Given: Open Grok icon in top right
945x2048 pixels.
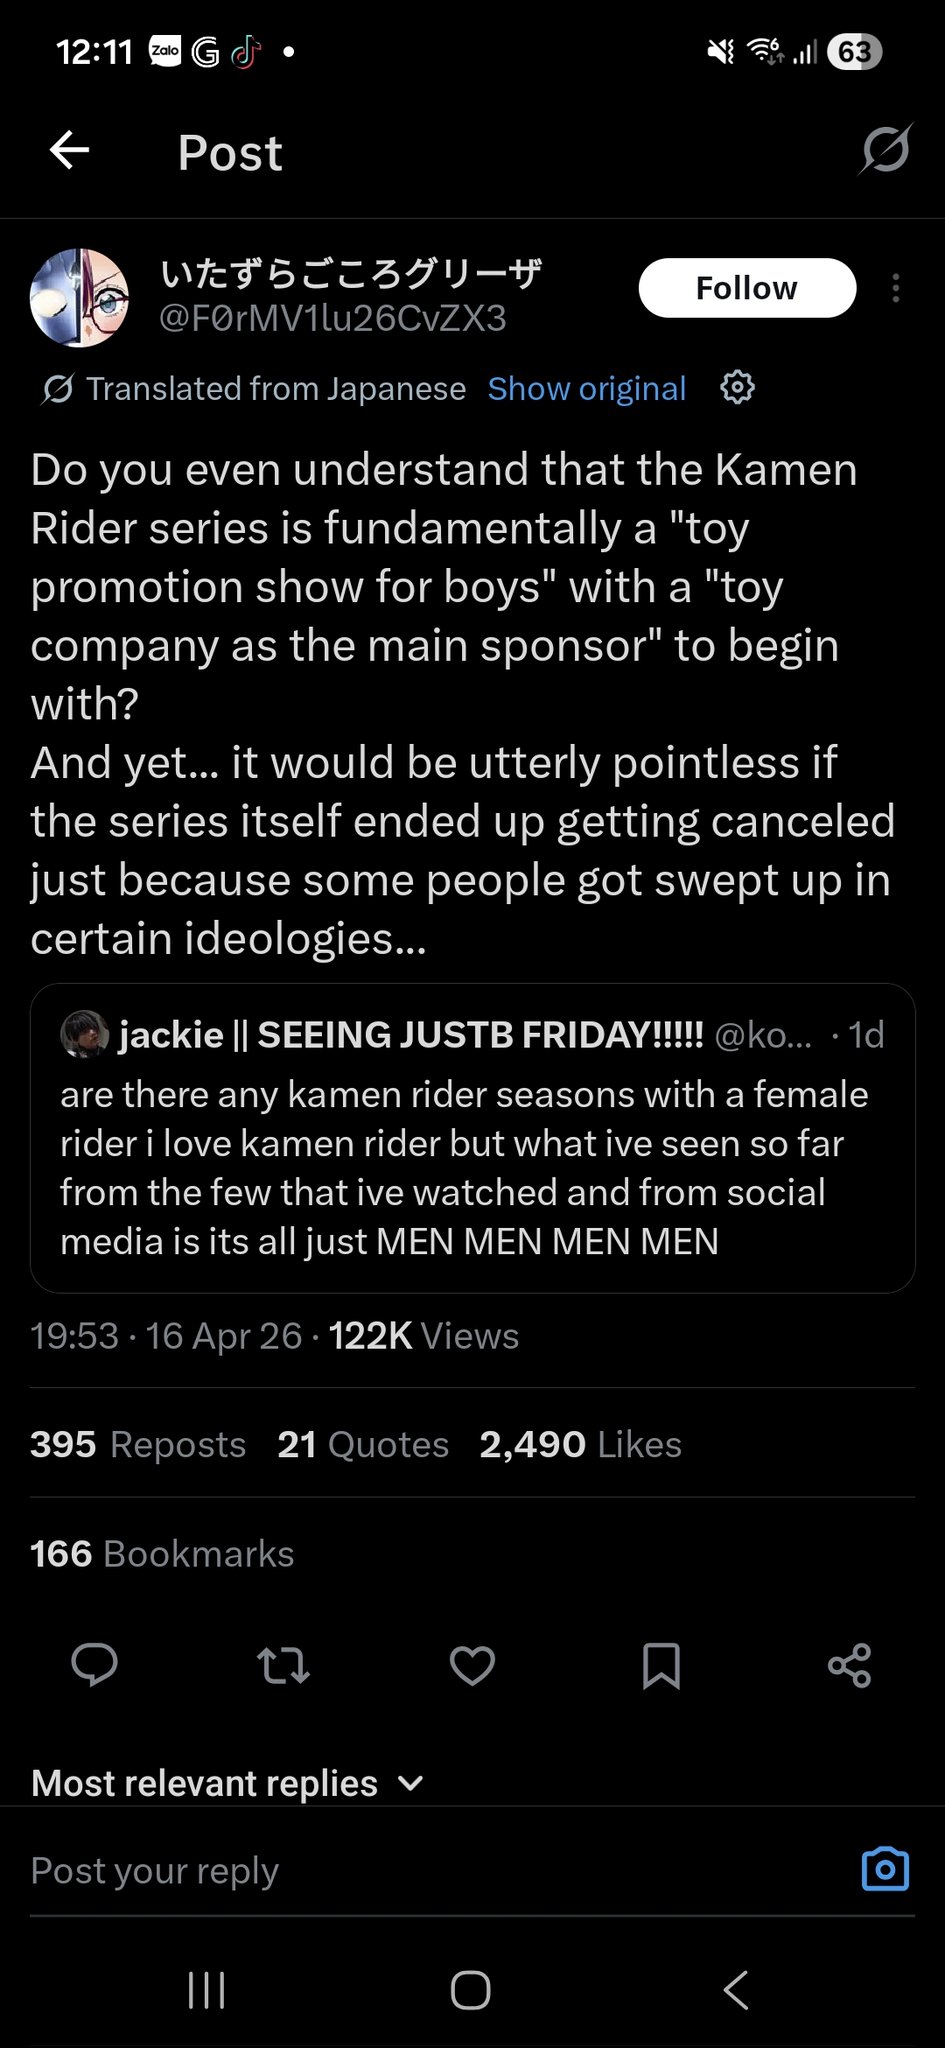Looking at the screenshot, I should [885, 150].
